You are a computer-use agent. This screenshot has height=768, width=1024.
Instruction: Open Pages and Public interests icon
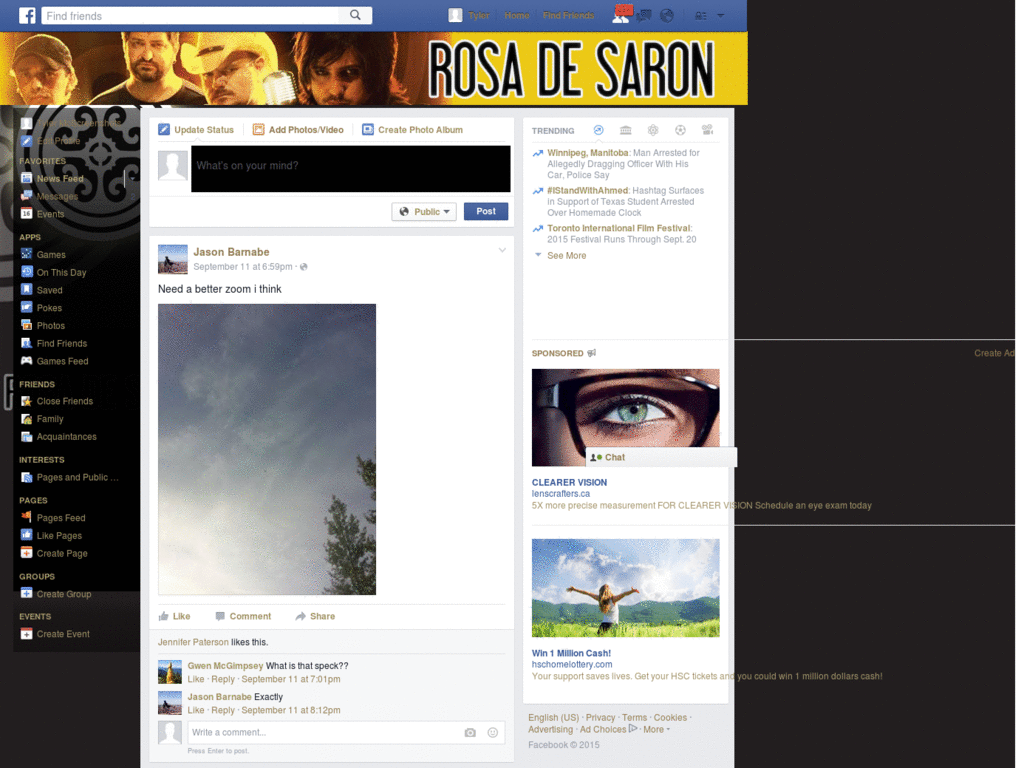coord(27,477)
